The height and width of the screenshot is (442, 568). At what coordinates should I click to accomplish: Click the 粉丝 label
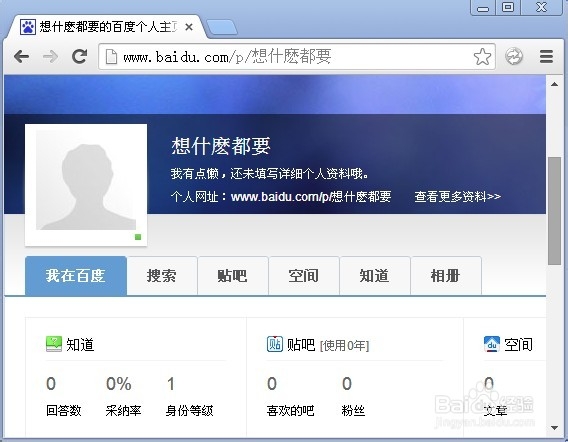pyautogui.click(x=353, y=410)
